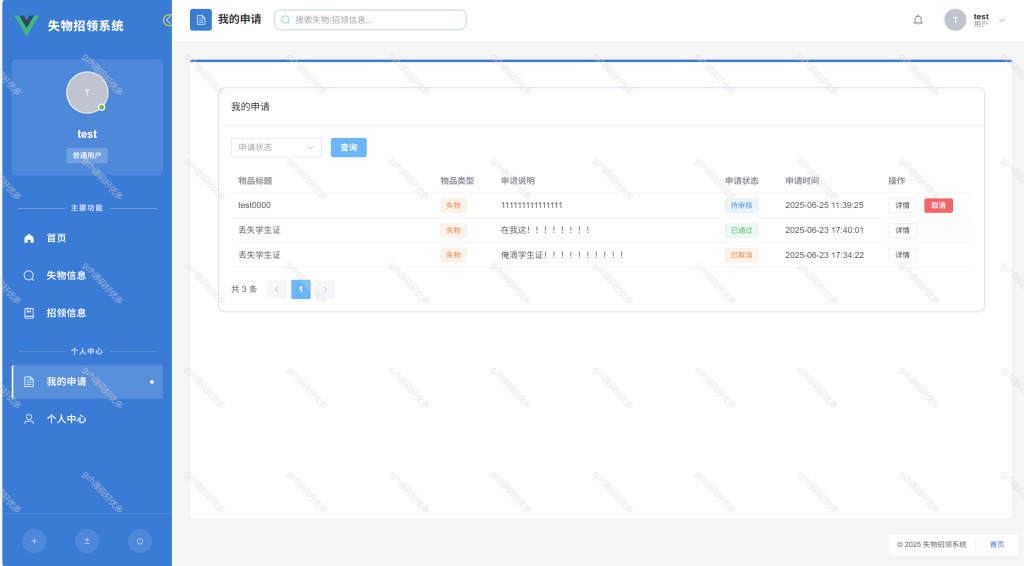Click the Vue logo in sidebar header
This screenshot has height=566, width=1024.
point(27,25)
